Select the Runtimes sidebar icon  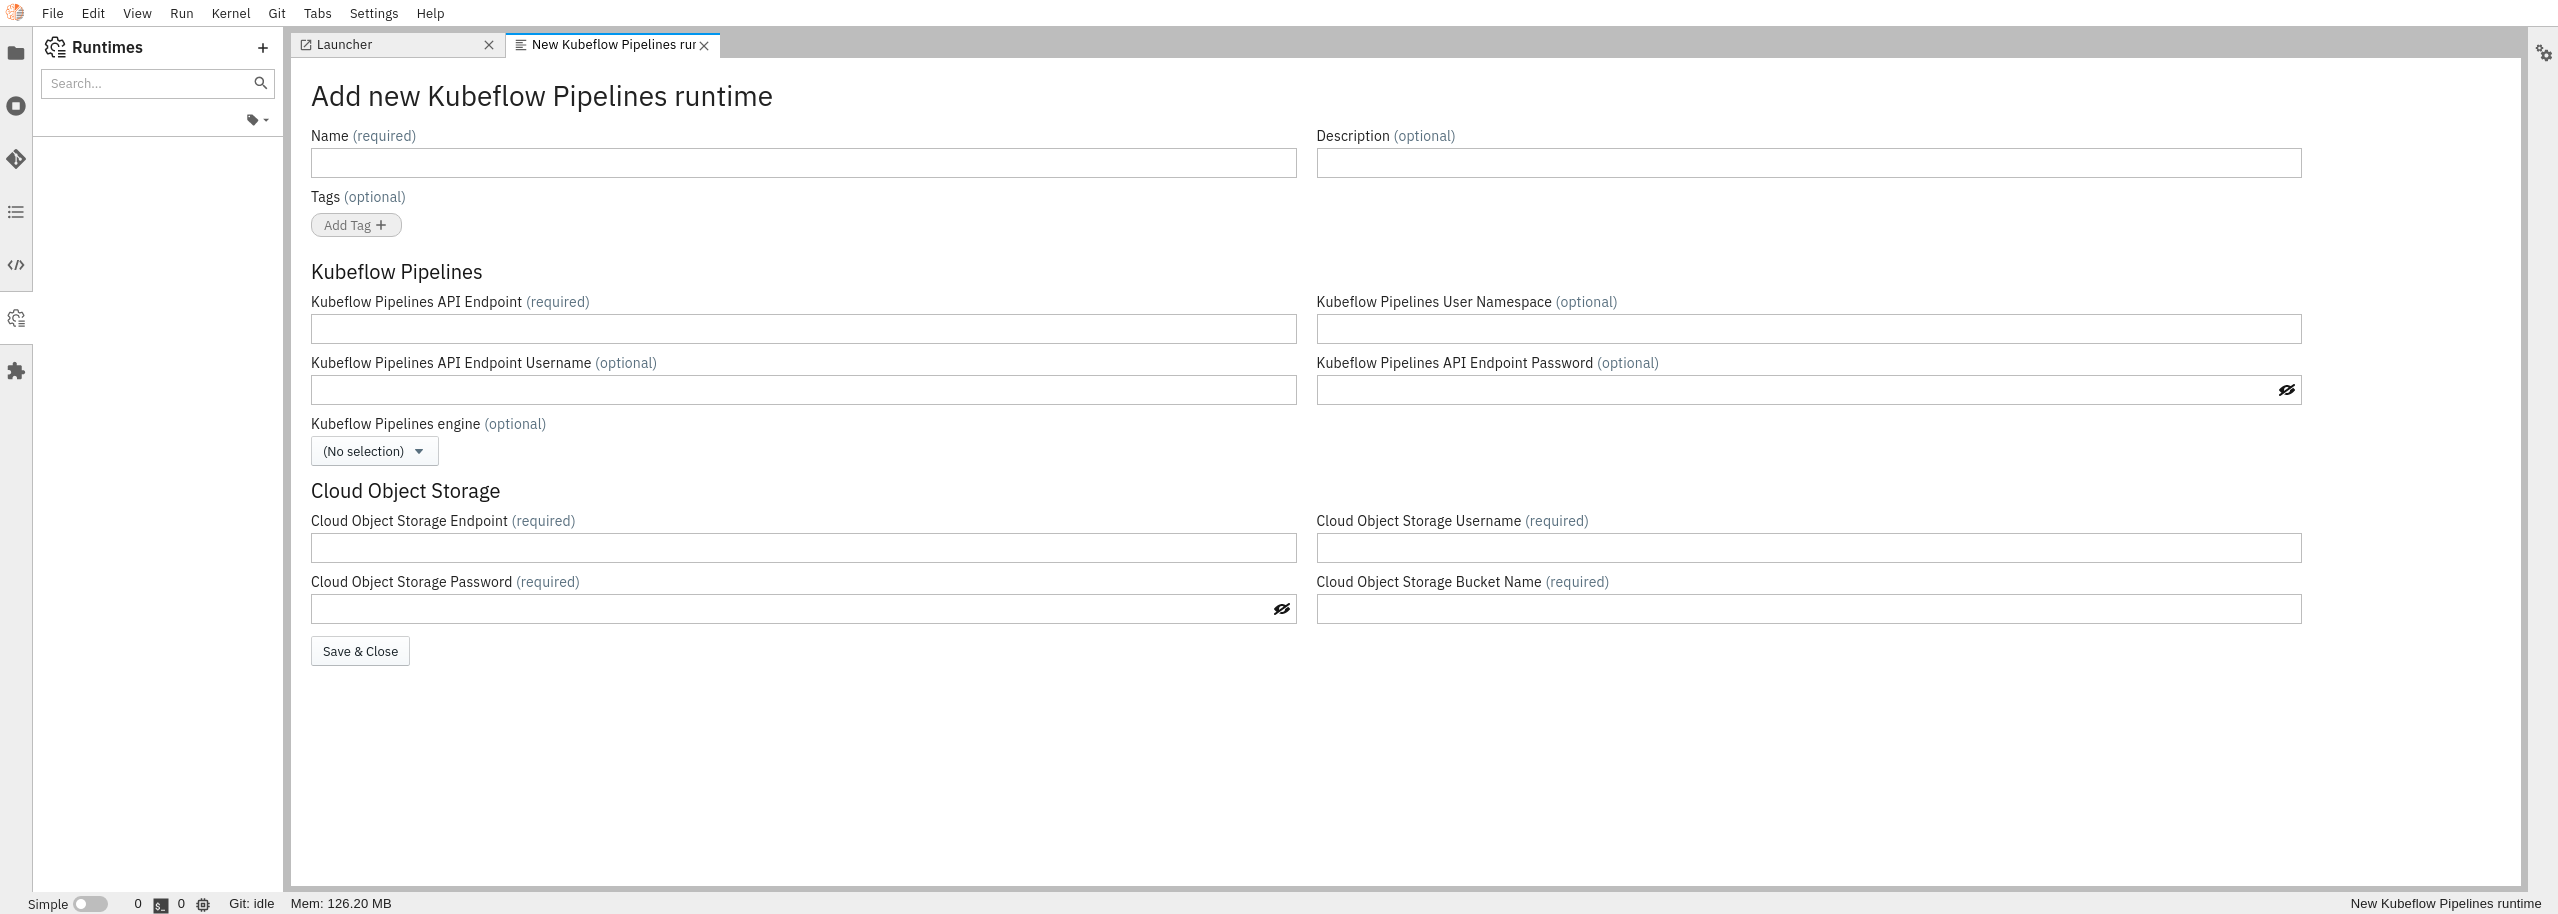(x=16, y=318)
